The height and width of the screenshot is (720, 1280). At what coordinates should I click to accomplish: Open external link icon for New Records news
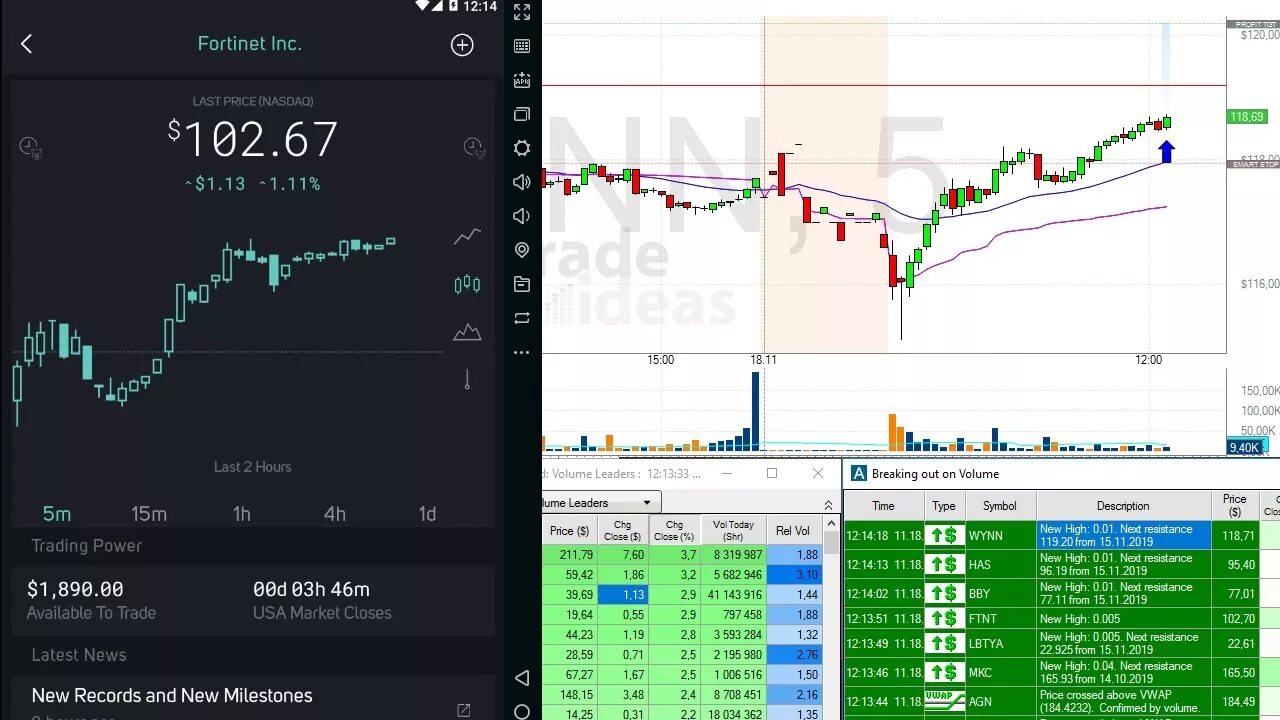(x=464, y=710)
